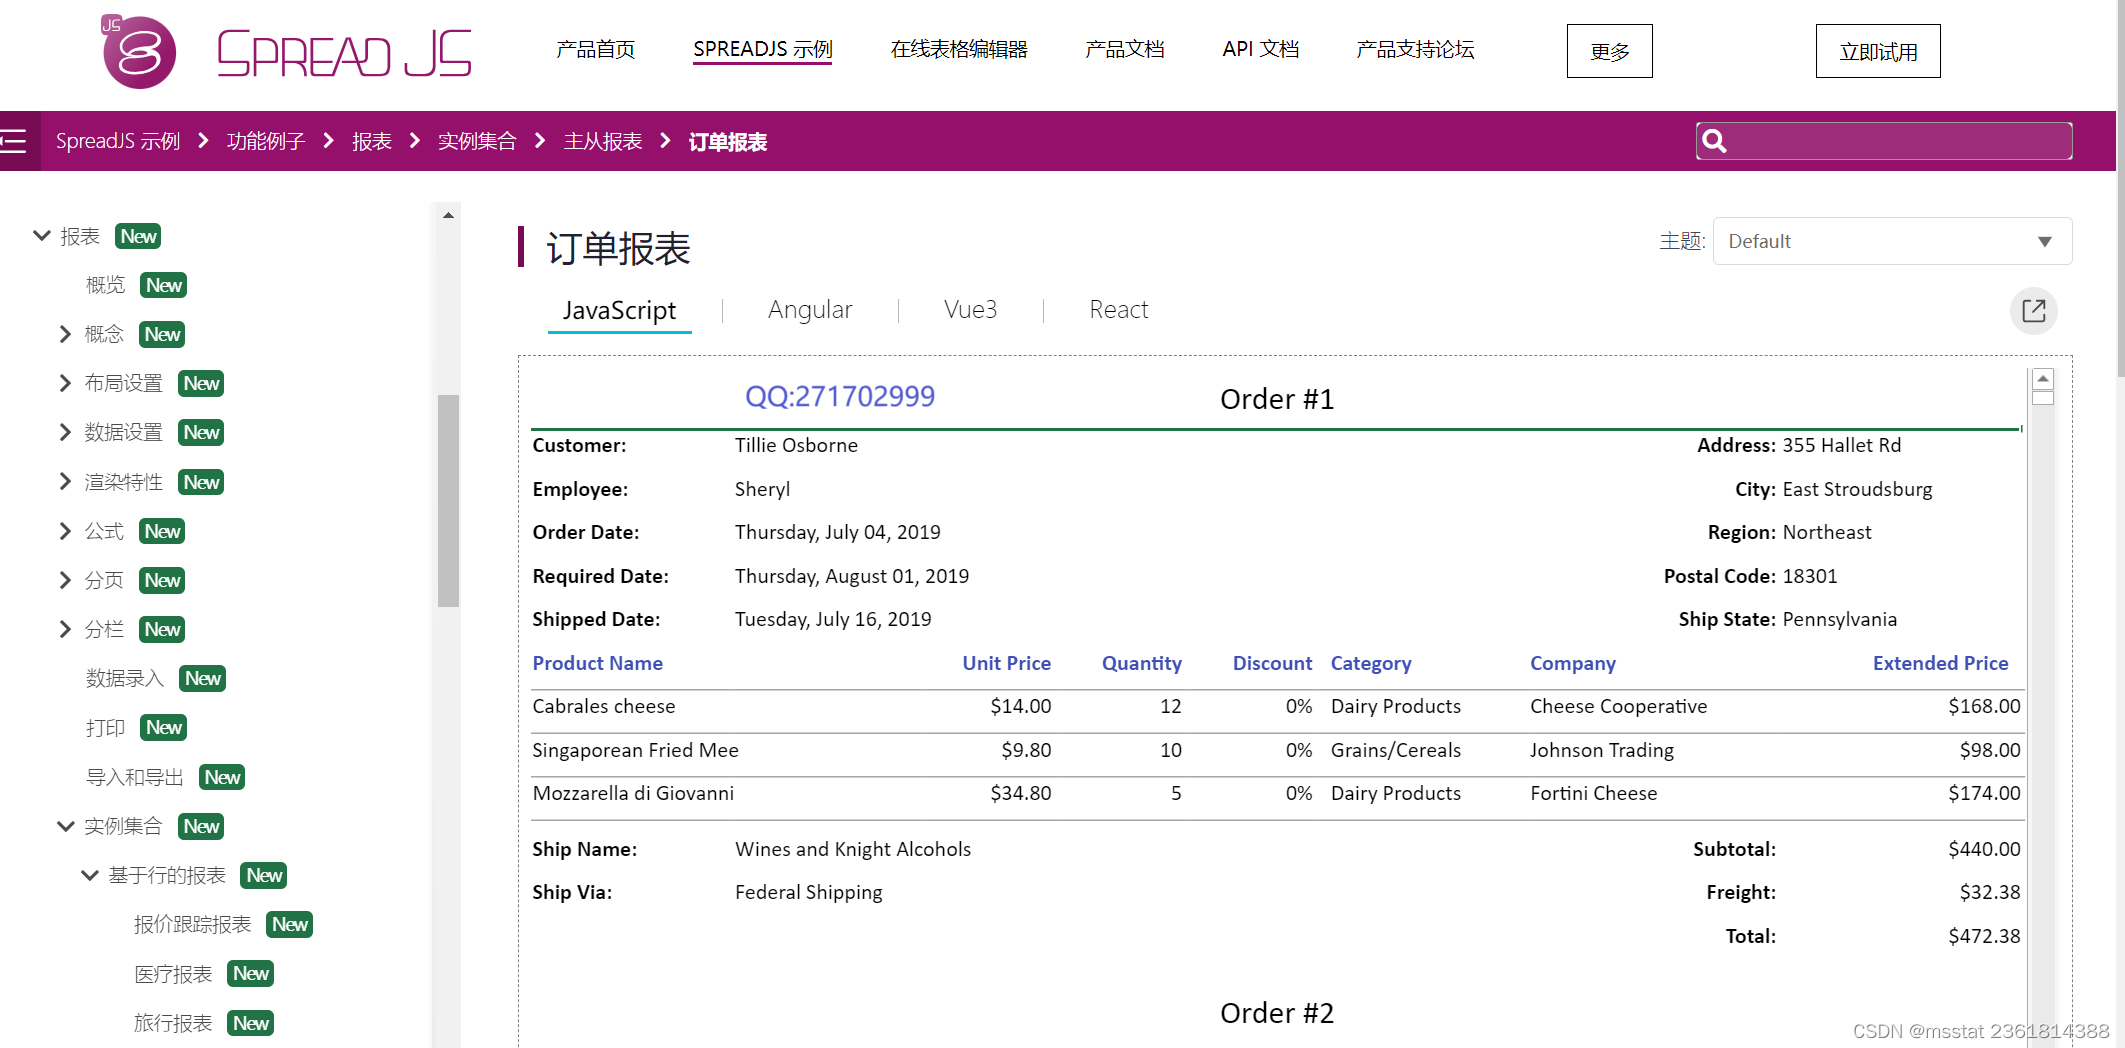This screenshot has width=2125, height=1048.
Task: Go to 主从报表 breadcrumb
Action: (x=603, y=141)
